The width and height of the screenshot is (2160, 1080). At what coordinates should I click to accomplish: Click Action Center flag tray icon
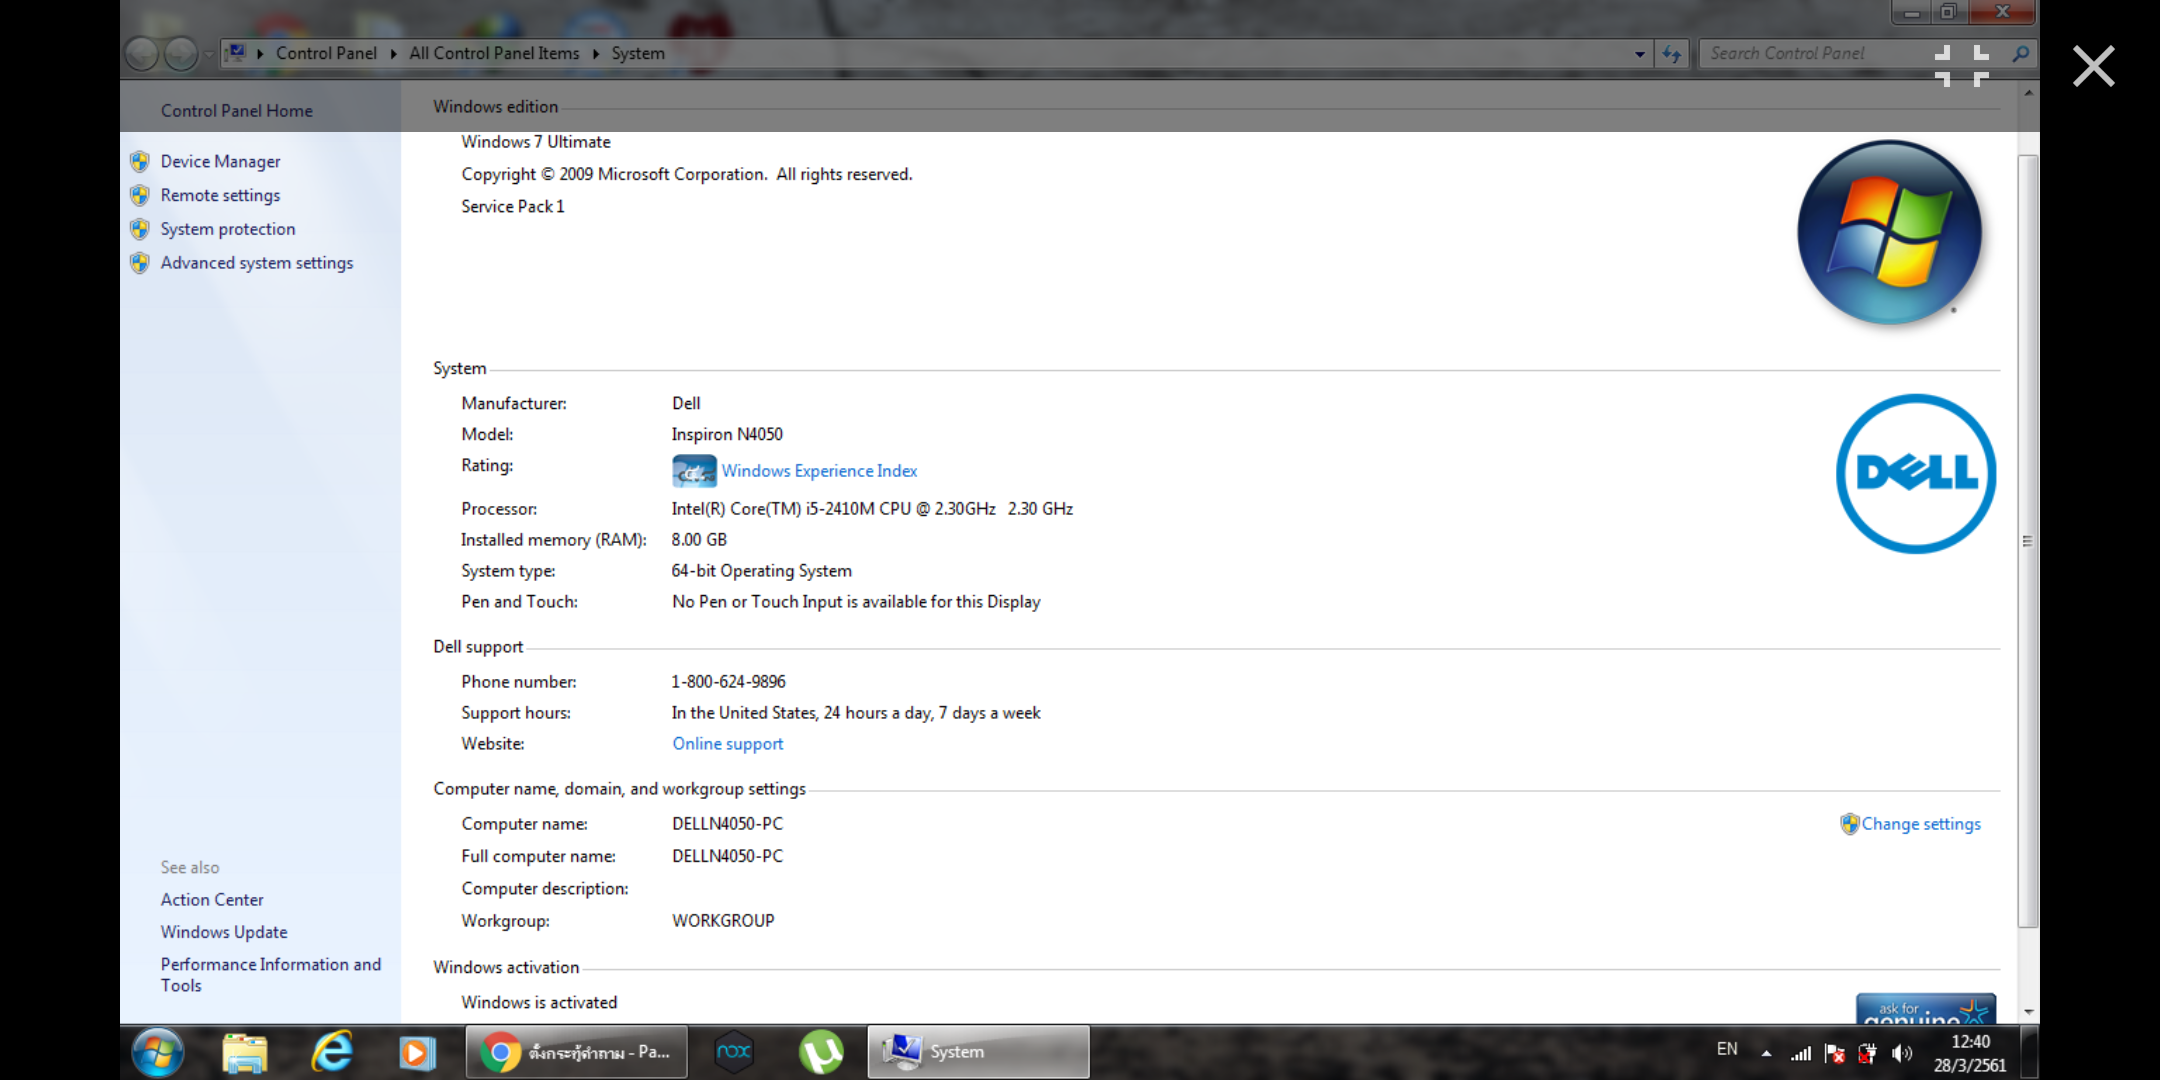point(1835,1053)
